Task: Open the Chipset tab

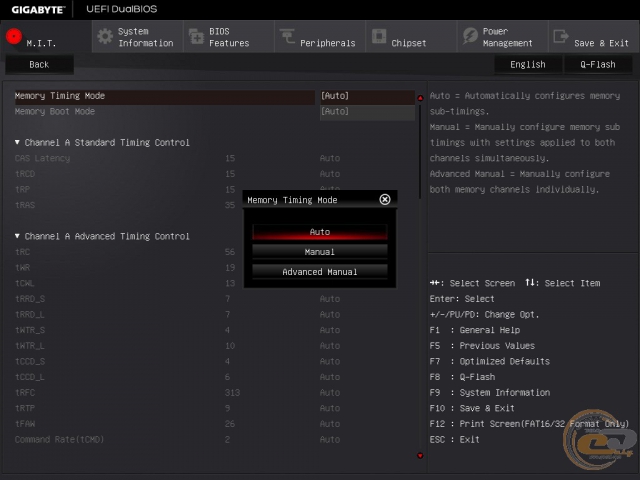Action: (411, 37)
